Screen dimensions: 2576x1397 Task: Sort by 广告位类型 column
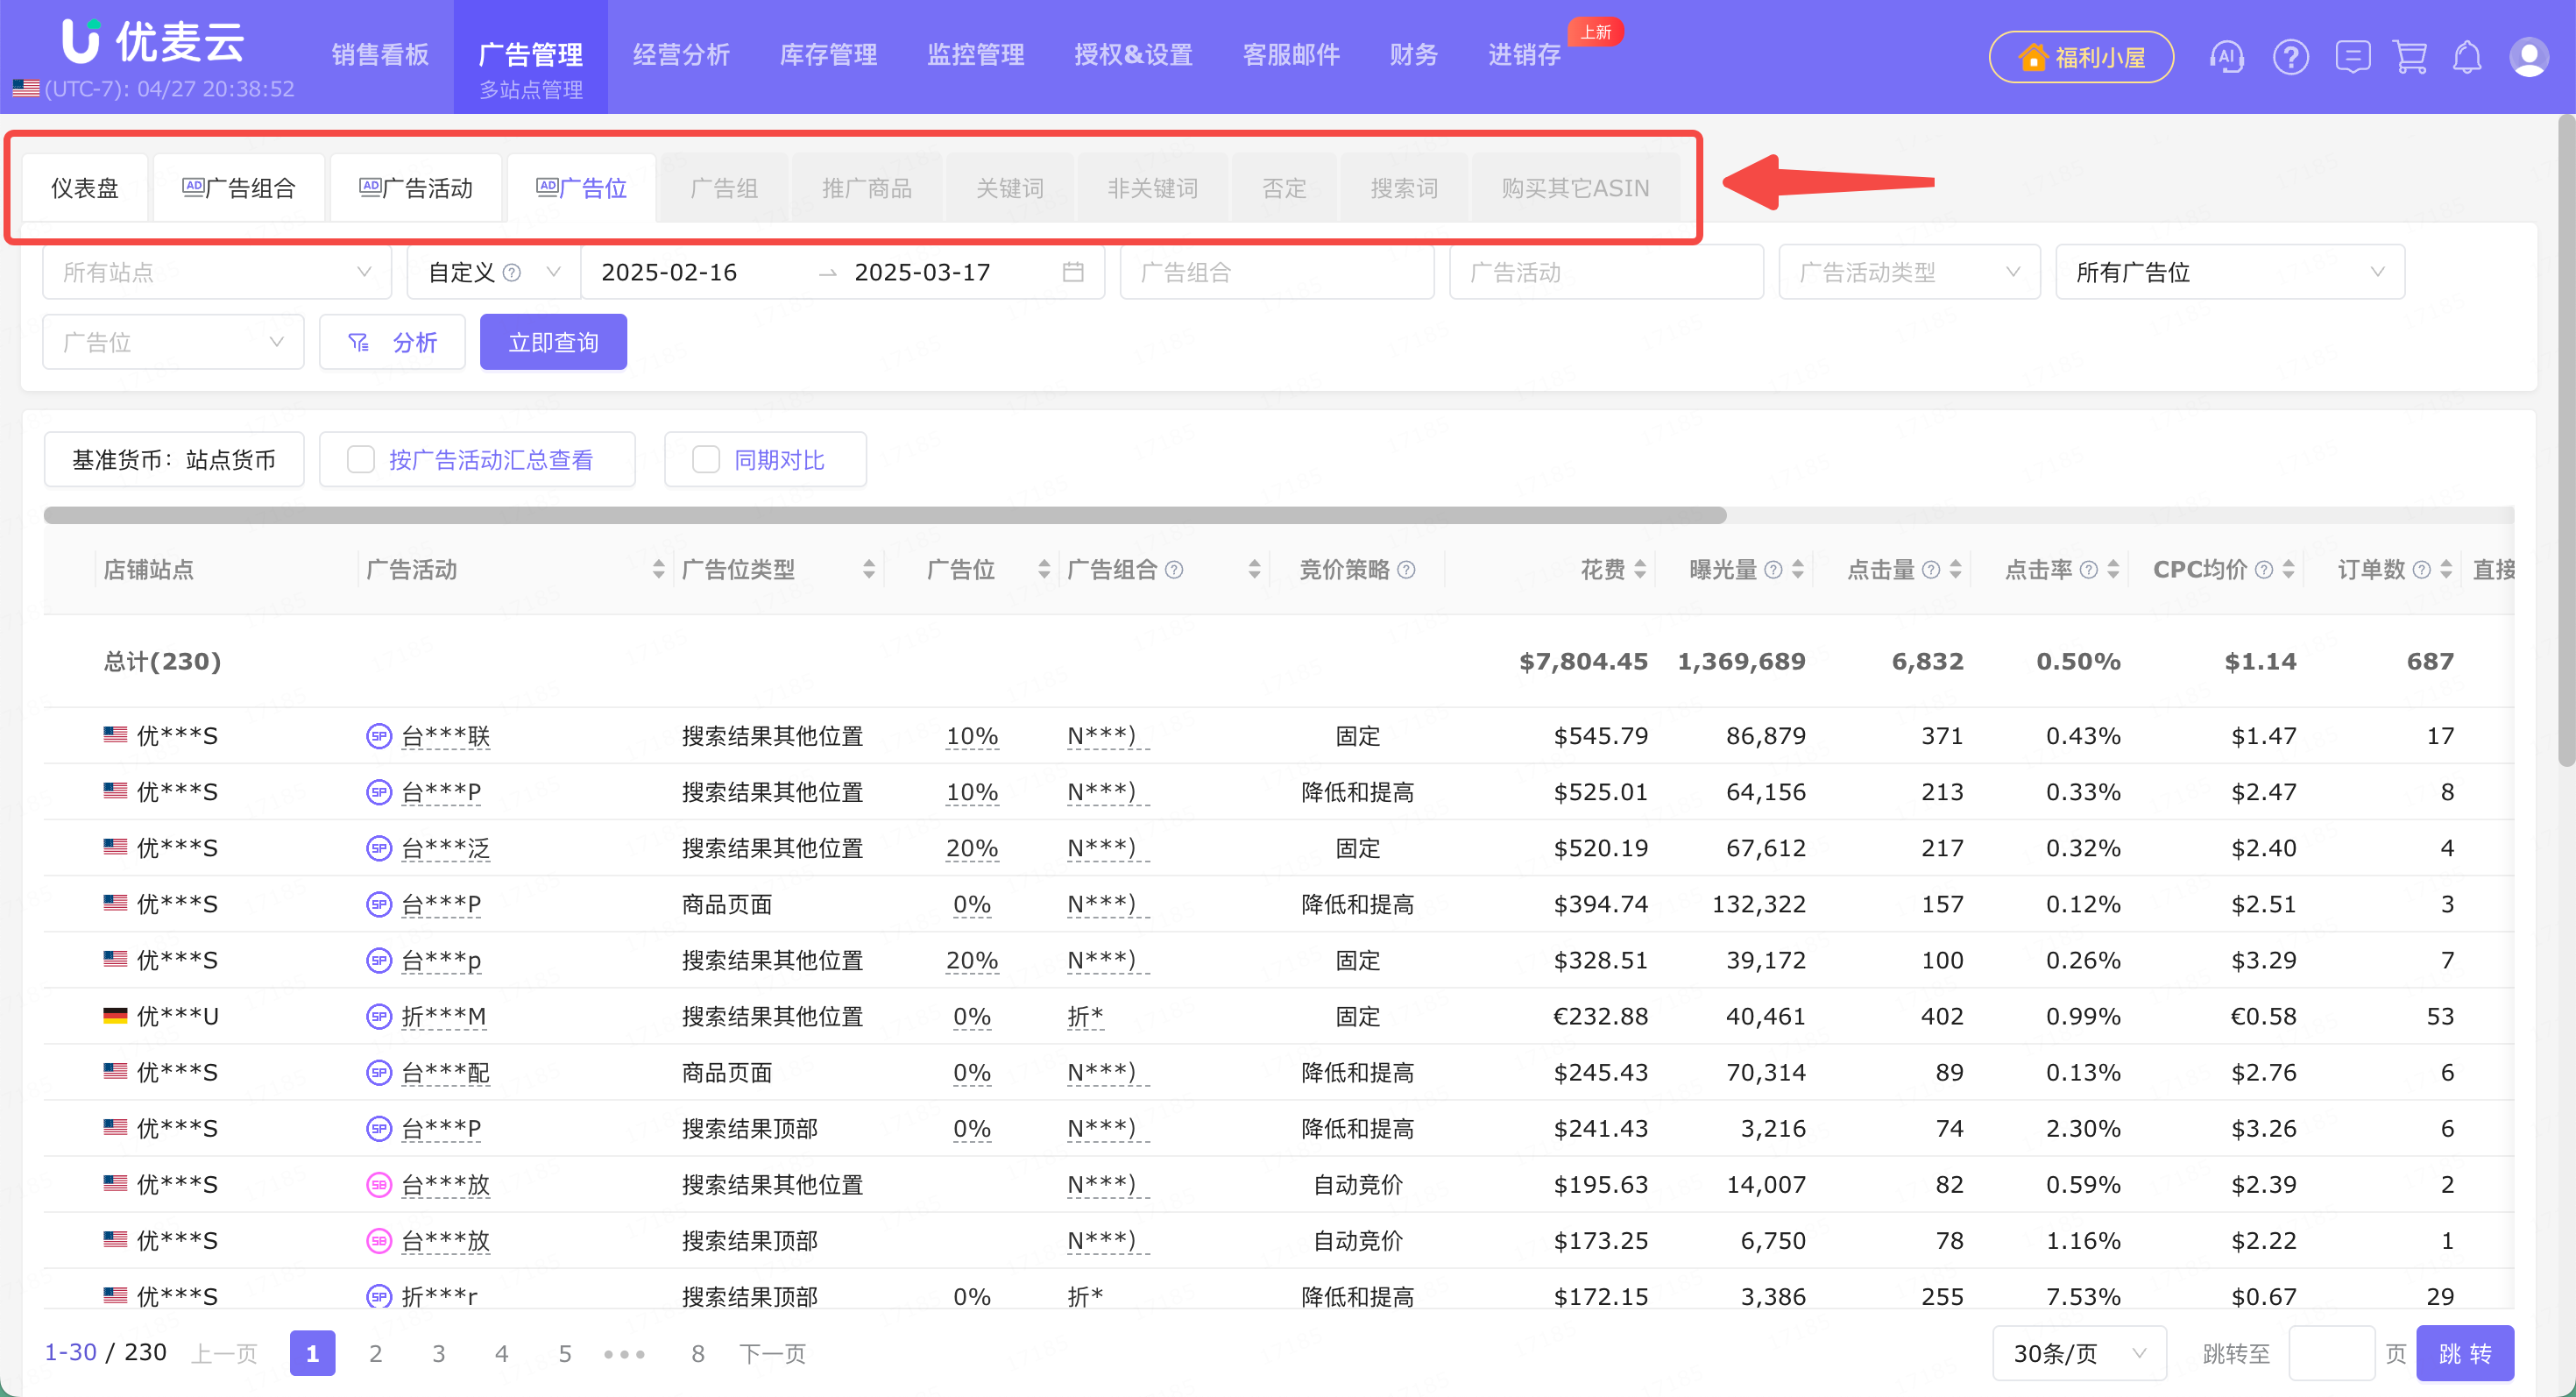[x=869, y=569]
